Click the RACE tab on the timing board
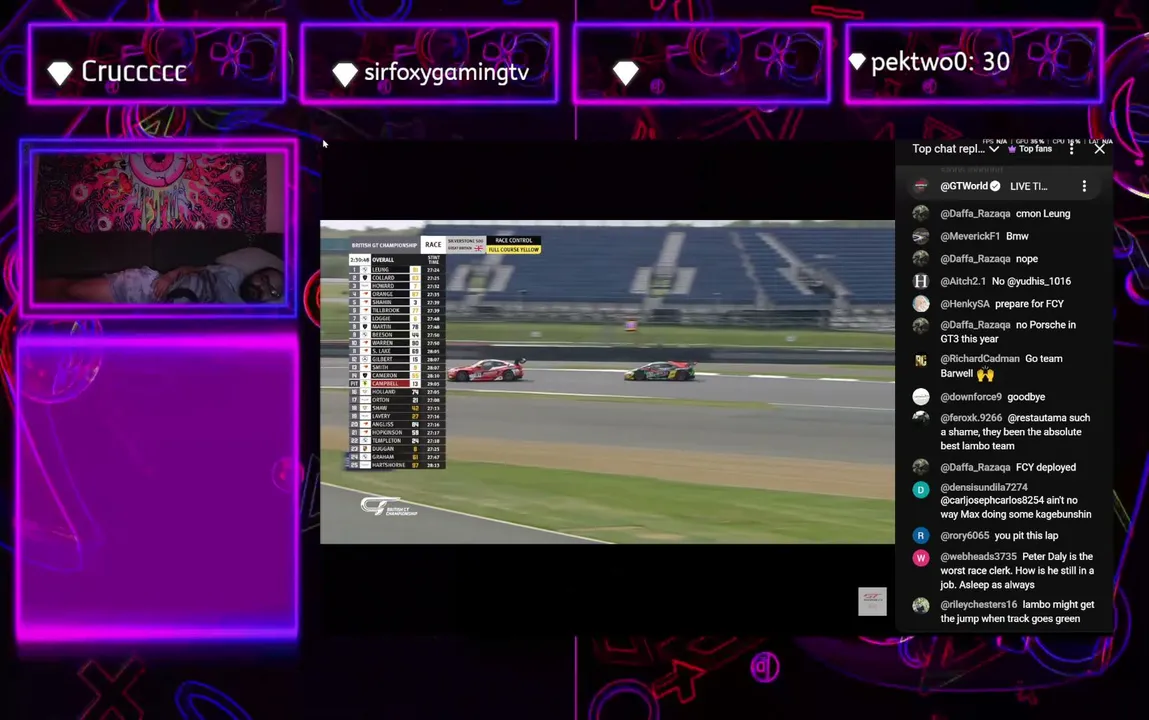The width and height of the screenshot is (1149, 720). click(433, 245)
